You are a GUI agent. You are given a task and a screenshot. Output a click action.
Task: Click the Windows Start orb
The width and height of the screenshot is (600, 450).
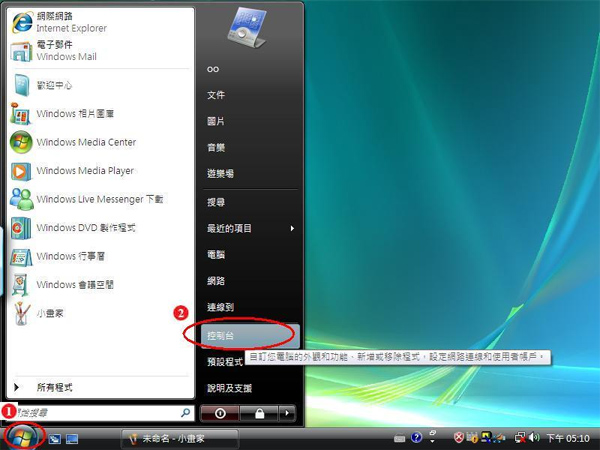click(20, 438)
